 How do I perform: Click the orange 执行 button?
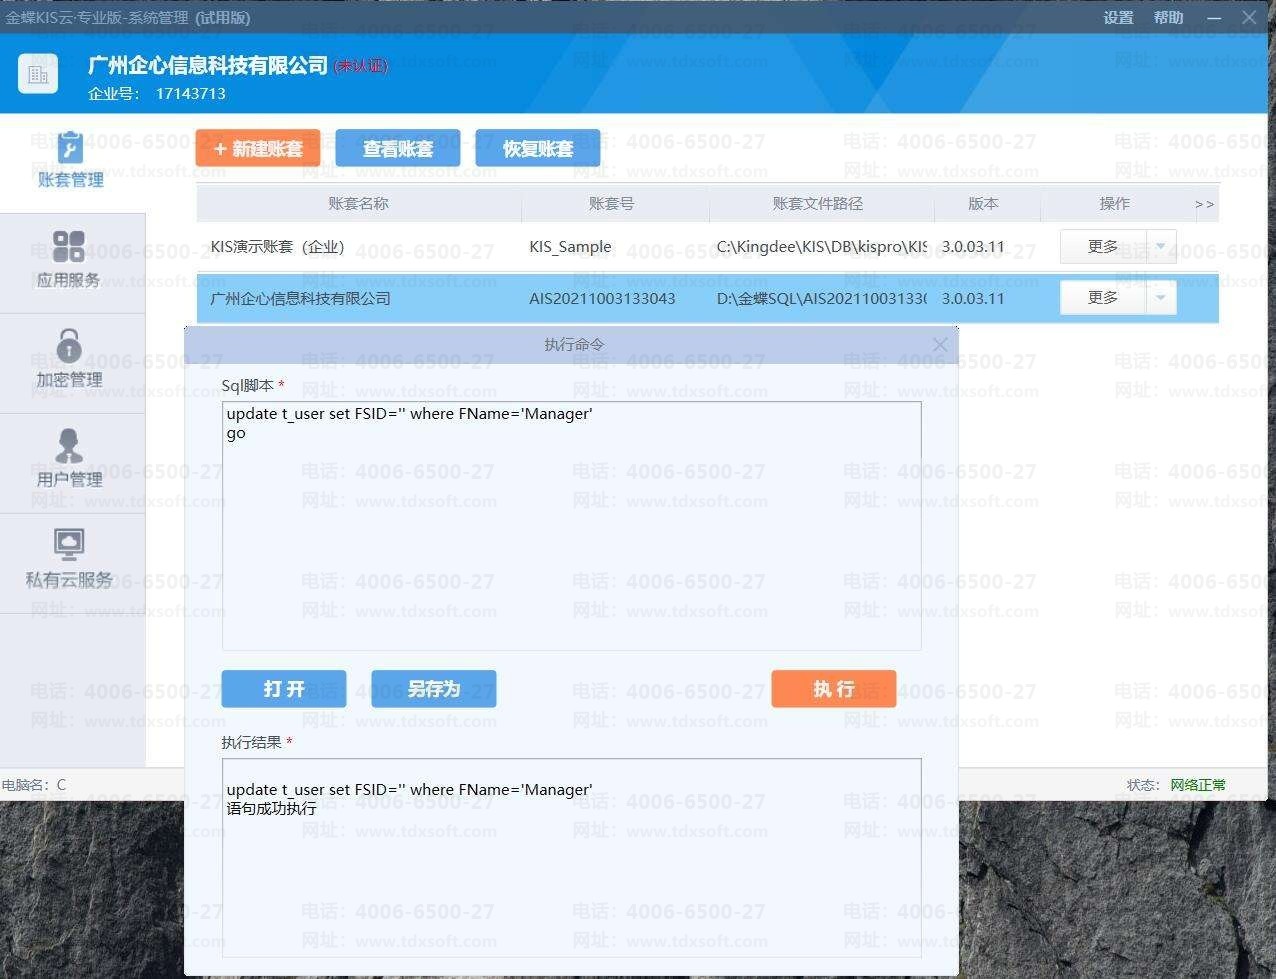pos(834,689)
